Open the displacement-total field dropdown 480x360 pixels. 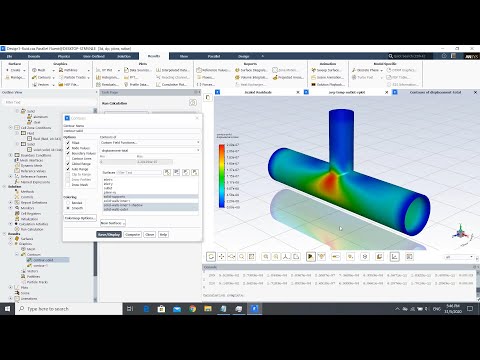pos(150,151)
